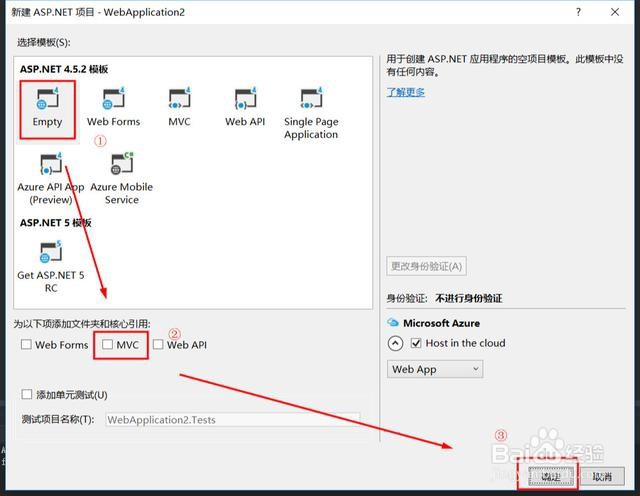This screenshot has width=640, height=496.
Task: Collapse the Microsoft Azure section chevron
Action: click(395, 343)
